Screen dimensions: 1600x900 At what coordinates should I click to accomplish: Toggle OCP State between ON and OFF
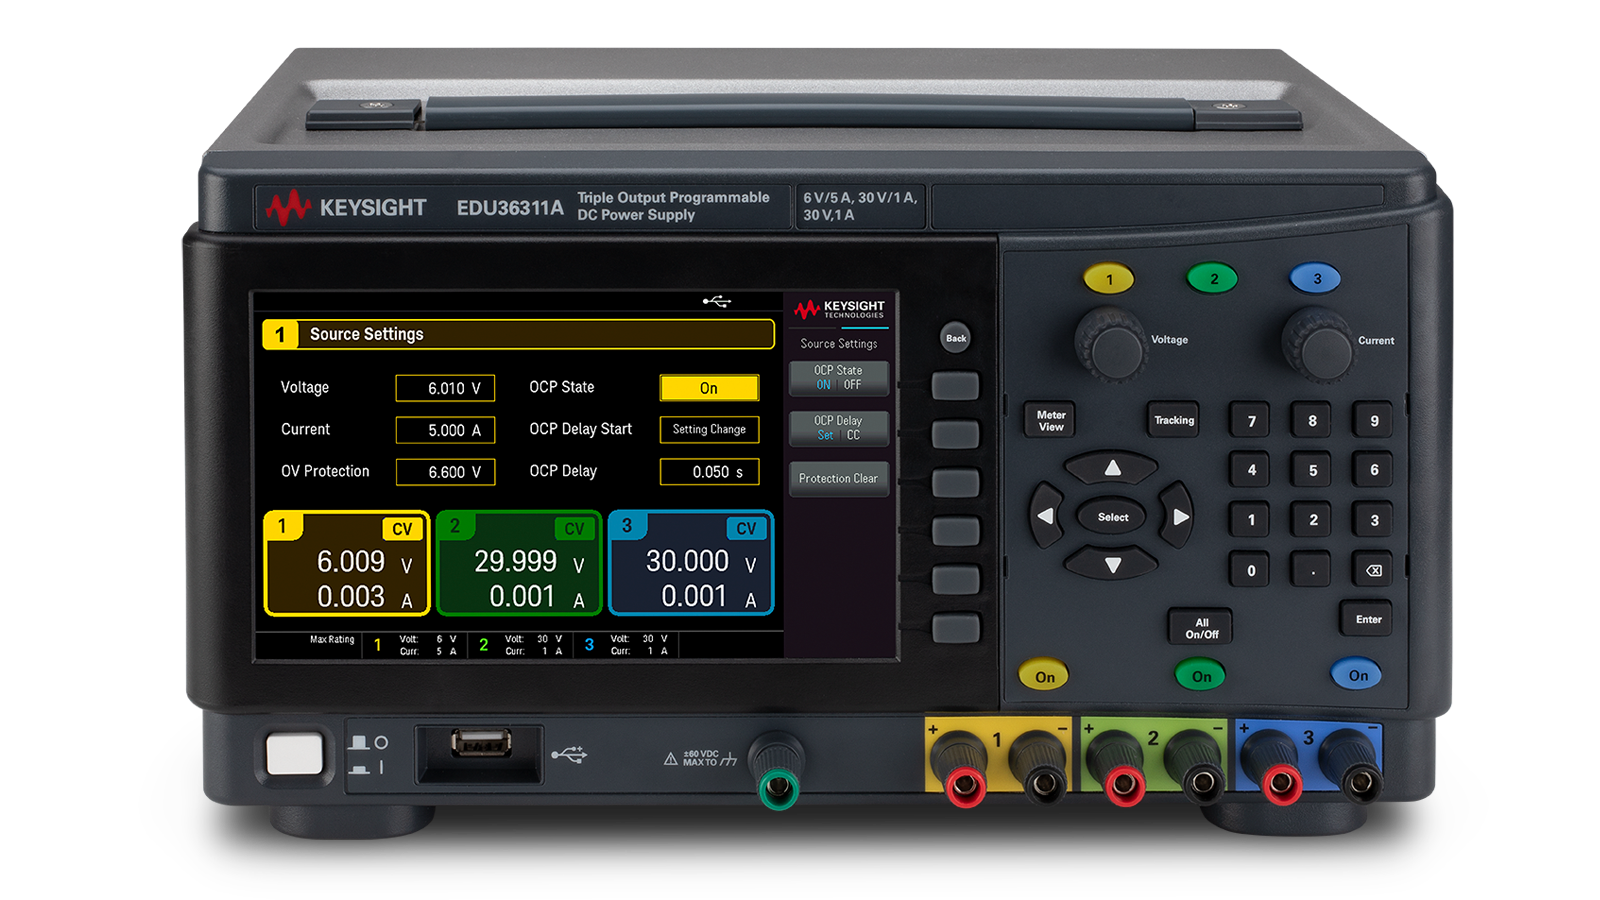(838, 377)
